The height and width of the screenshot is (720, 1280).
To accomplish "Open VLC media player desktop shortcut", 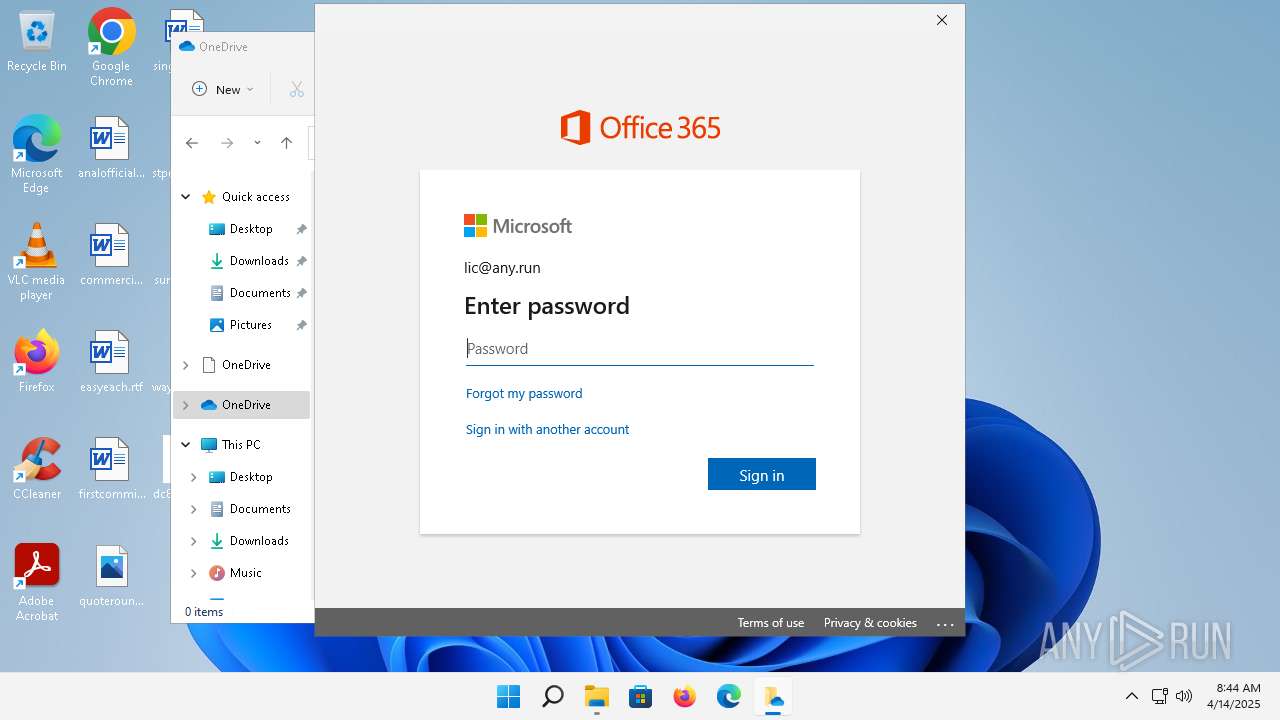I will [37, 261].
